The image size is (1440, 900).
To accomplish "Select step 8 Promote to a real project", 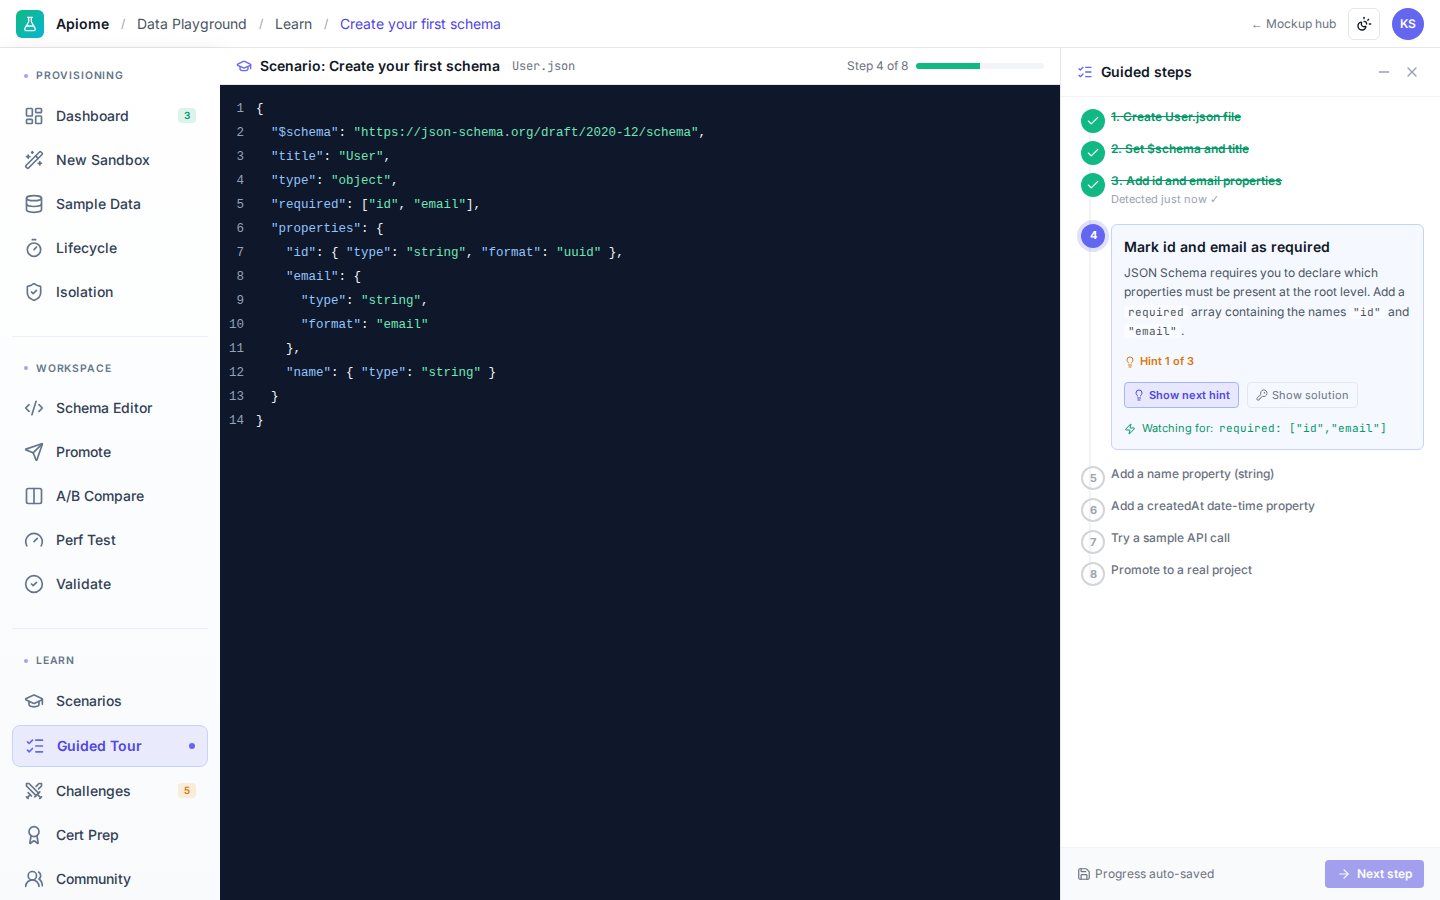I will [x=1181, y=570].
